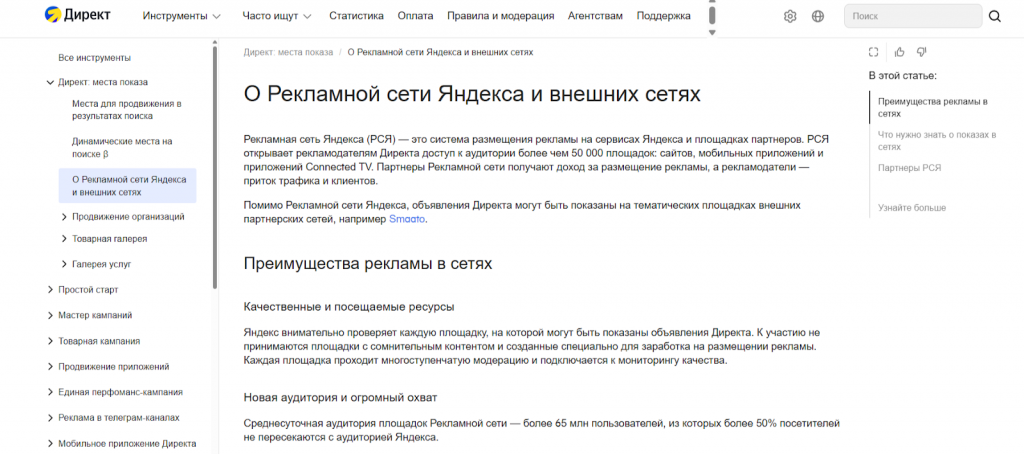Click the Yandex Direct logo

point(78,16)
